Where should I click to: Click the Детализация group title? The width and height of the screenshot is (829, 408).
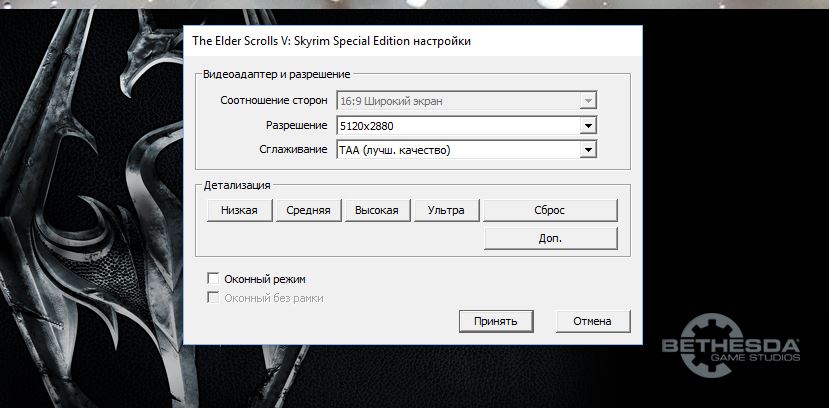(237, 186)
